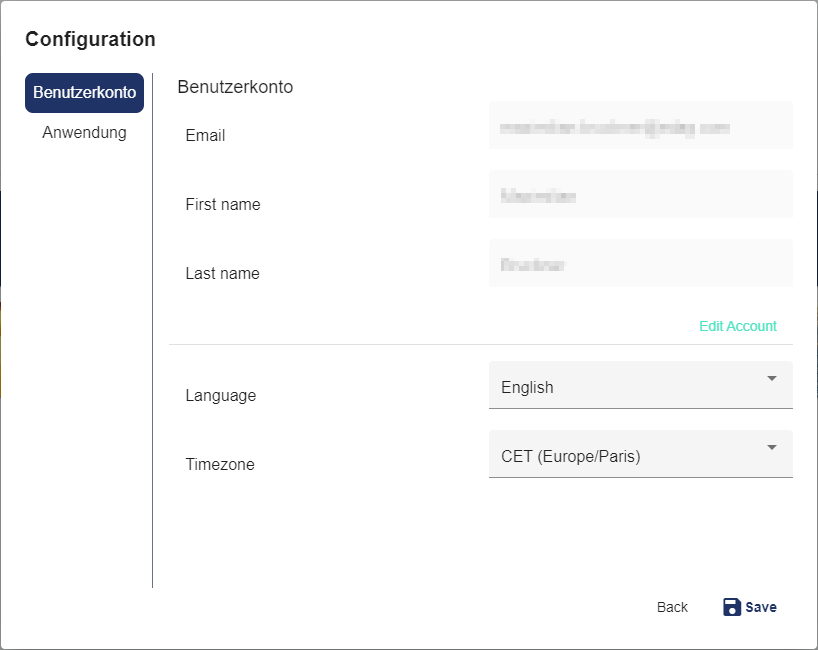818x650 pixels.
Task: Click the Configuration dialog title
Action: click(x=90, y=39)
